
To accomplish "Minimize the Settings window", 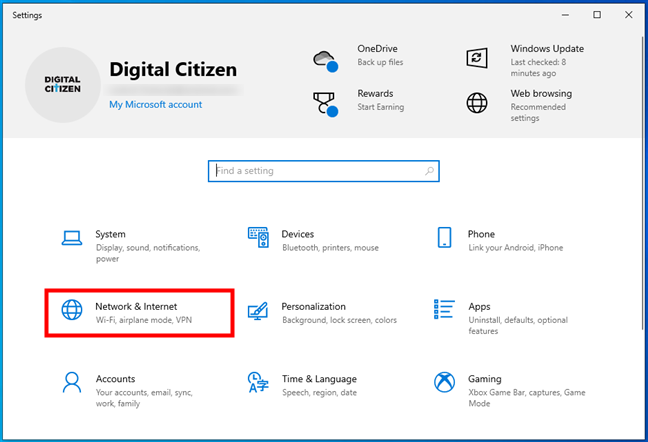I will (x=565, y=15).
